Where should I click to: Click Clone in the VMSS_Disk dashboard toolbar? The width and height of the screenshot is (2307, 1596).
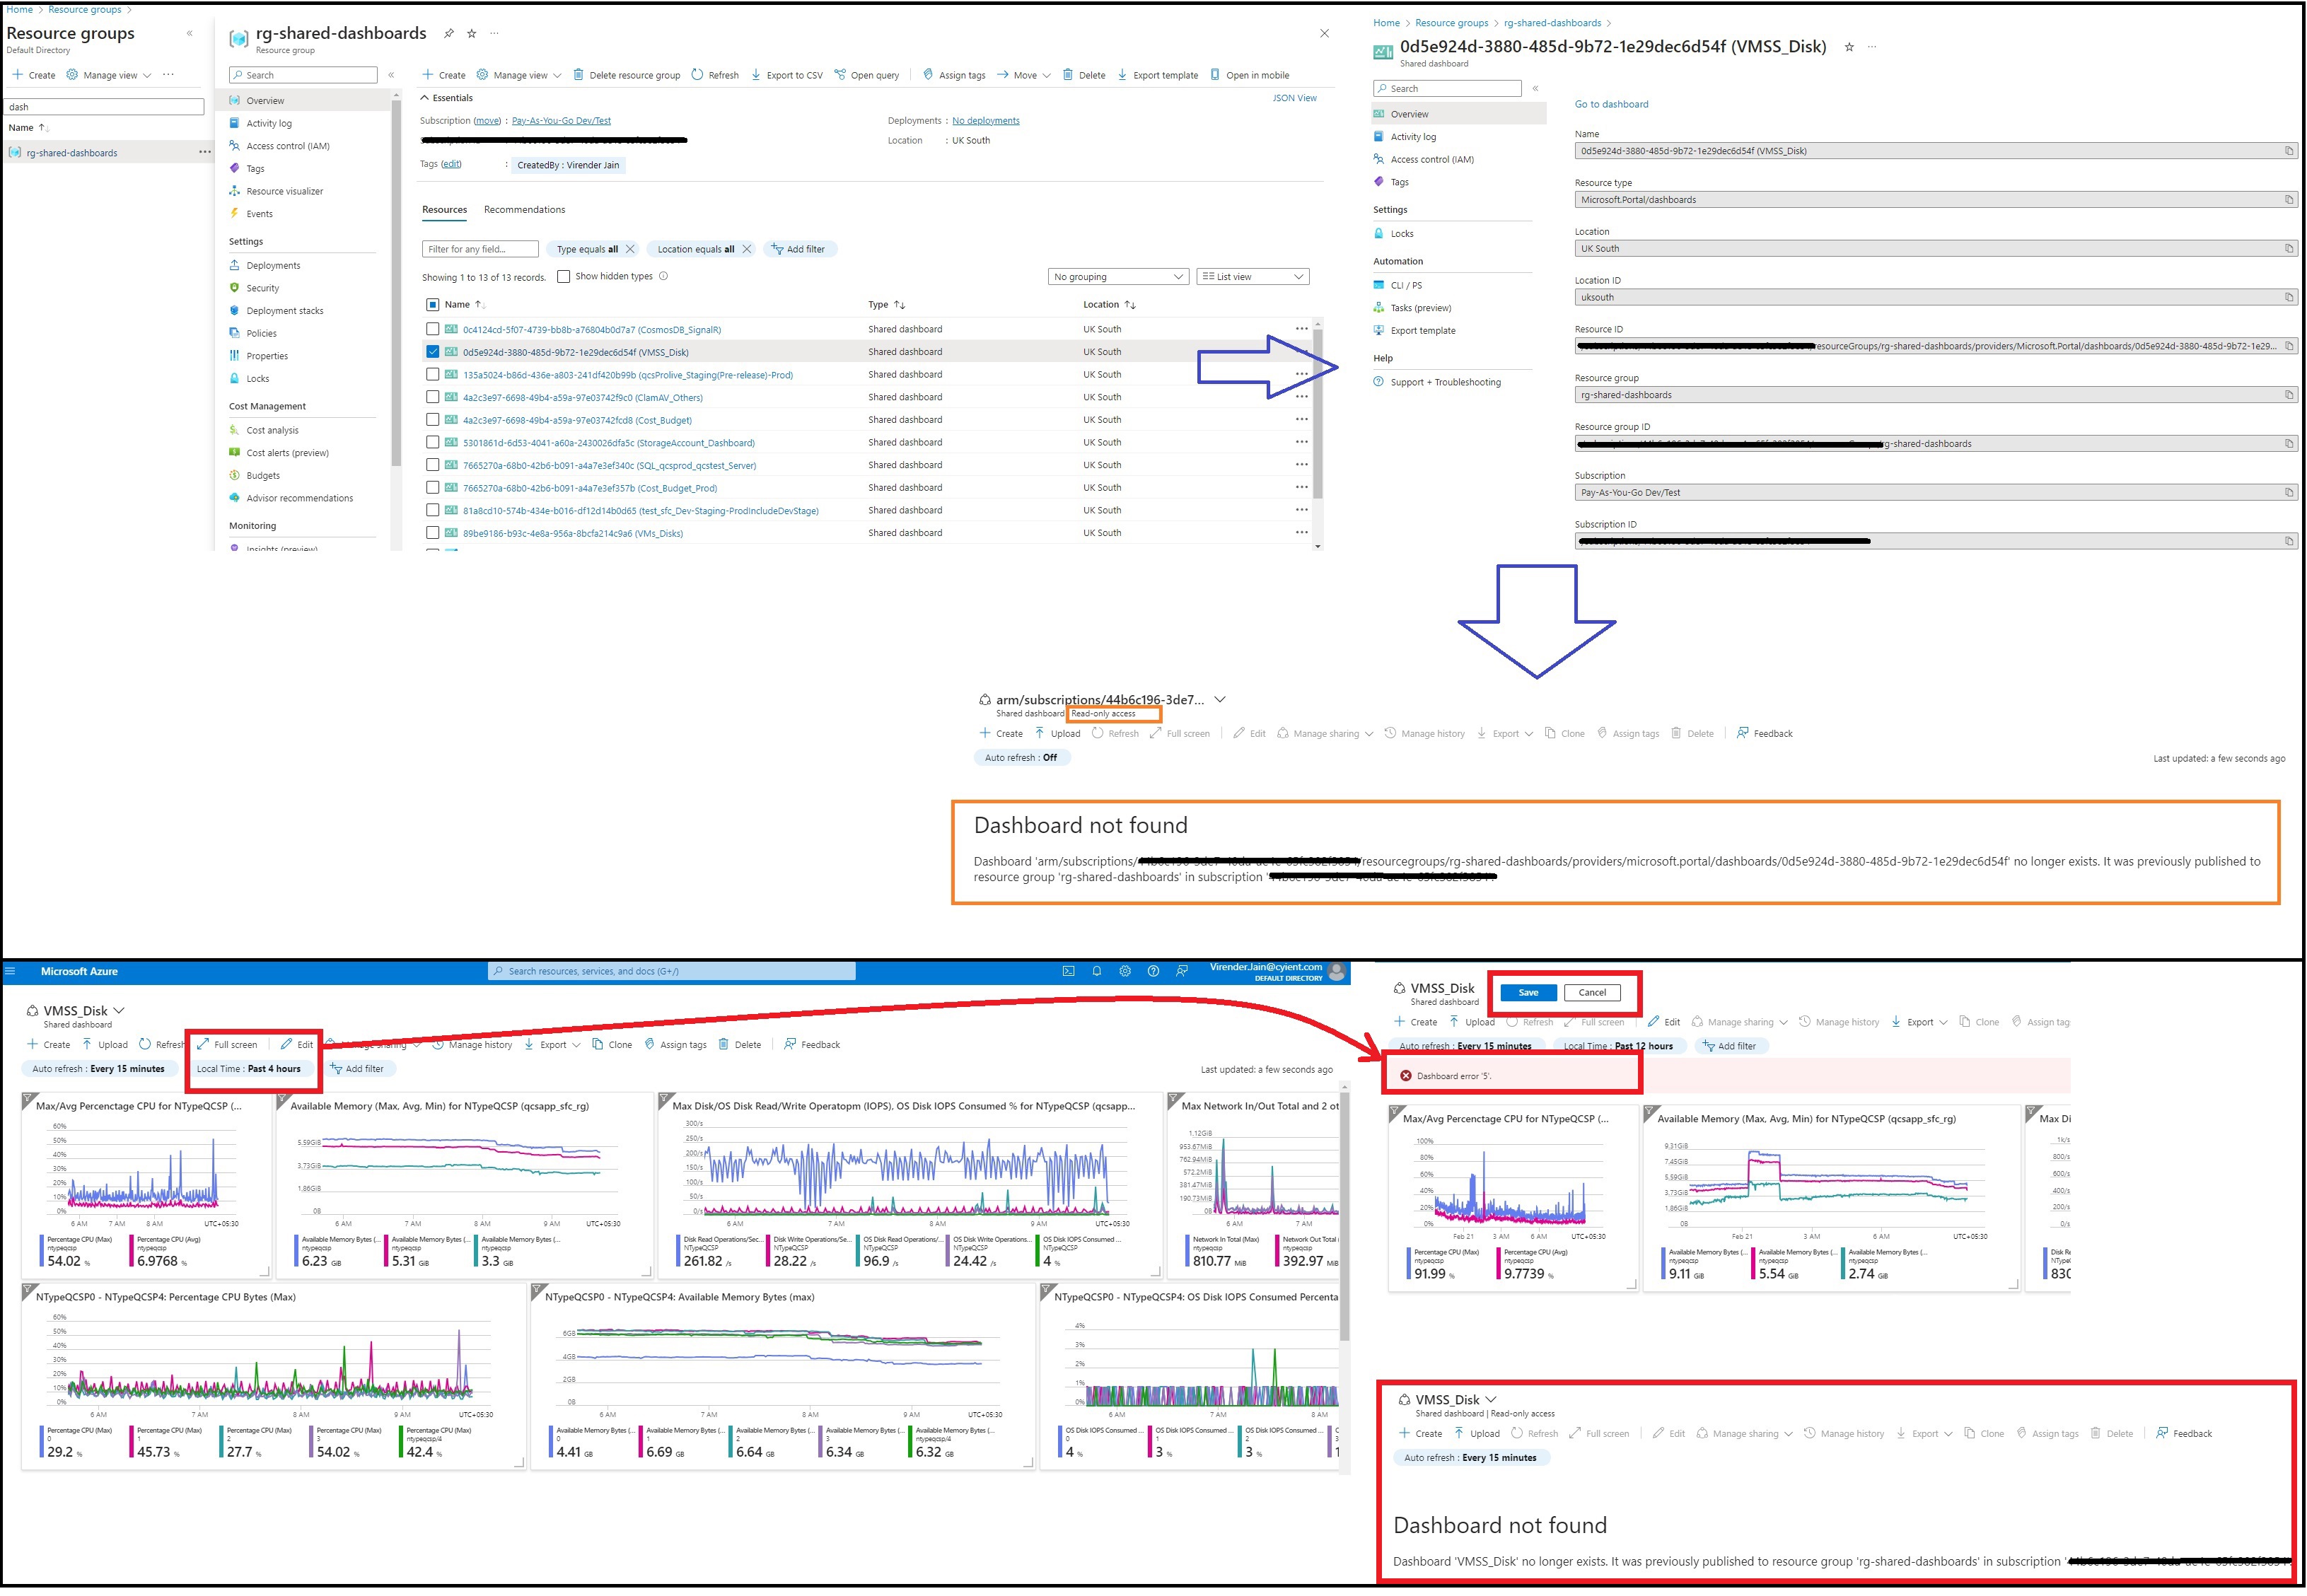coord(612,1045)
